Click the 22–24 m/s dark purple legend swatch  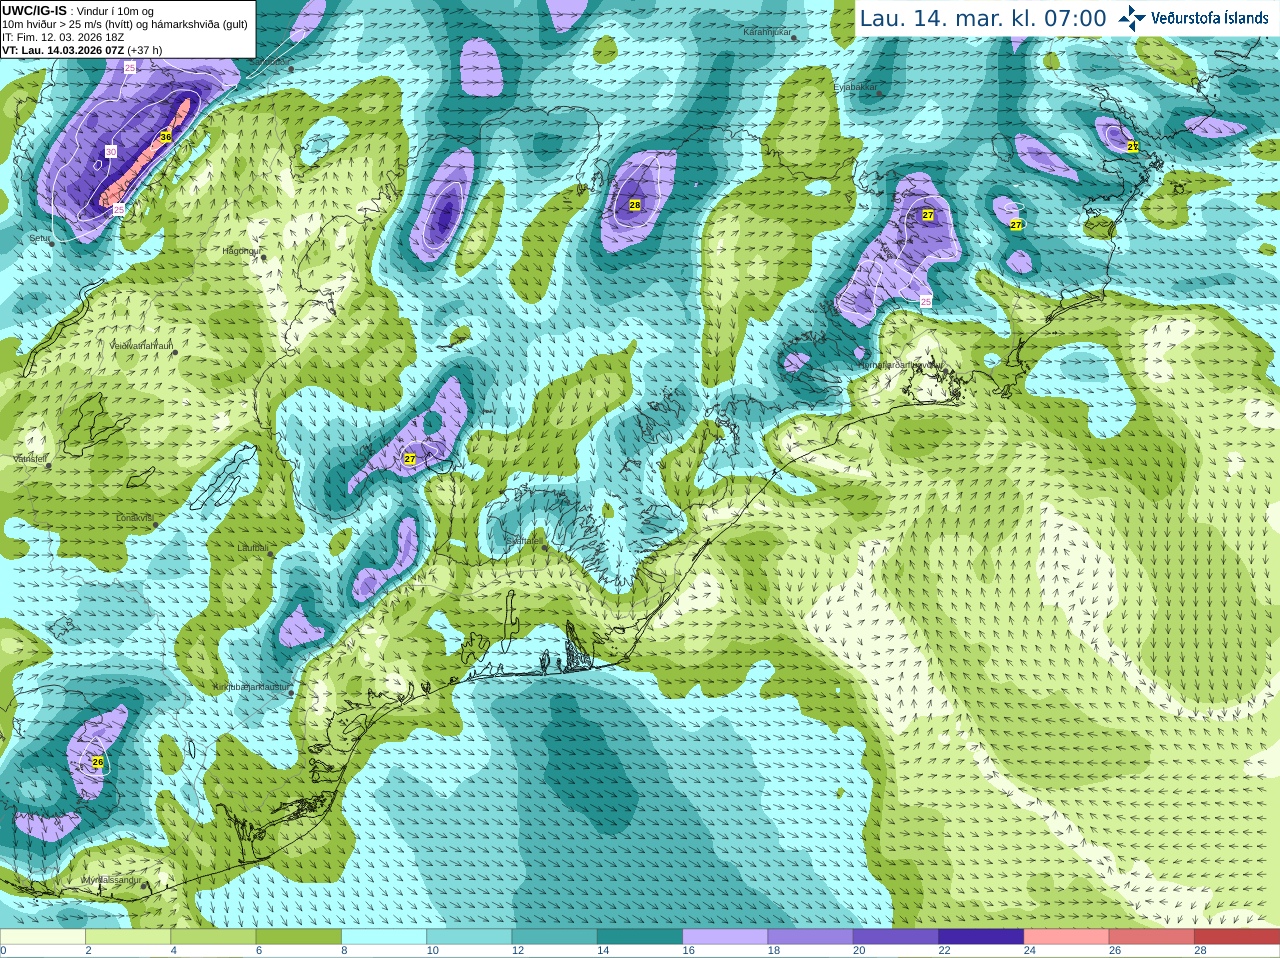[981, 937]
